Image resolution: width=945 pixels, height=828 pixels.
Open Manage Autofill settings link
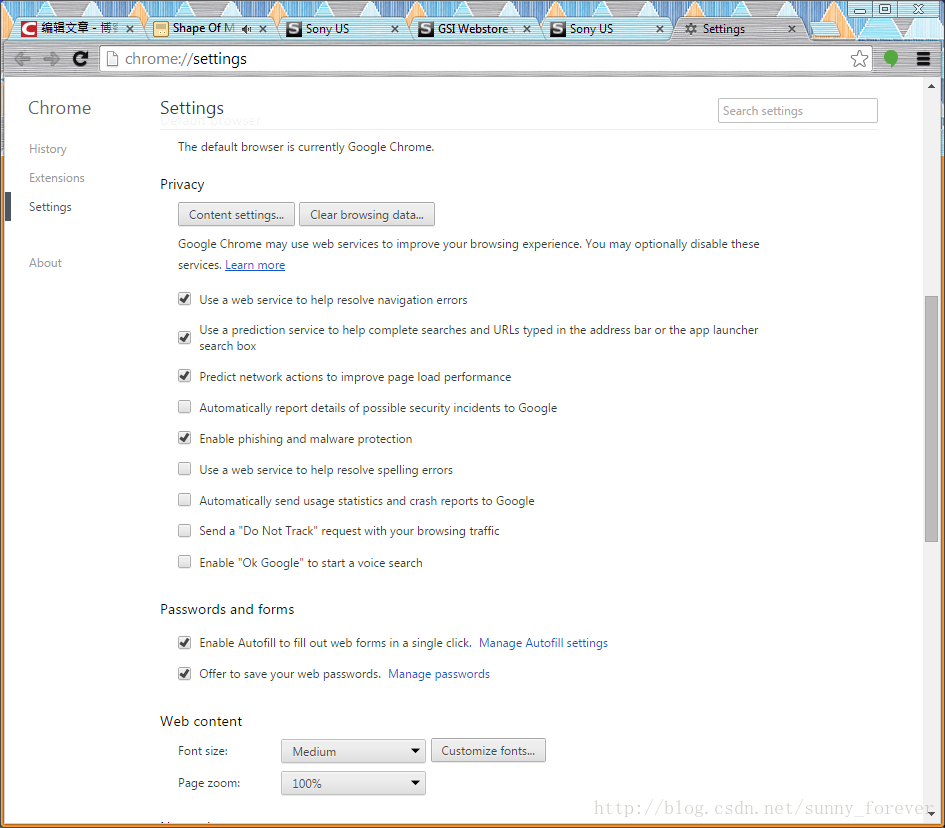point(543,643)
